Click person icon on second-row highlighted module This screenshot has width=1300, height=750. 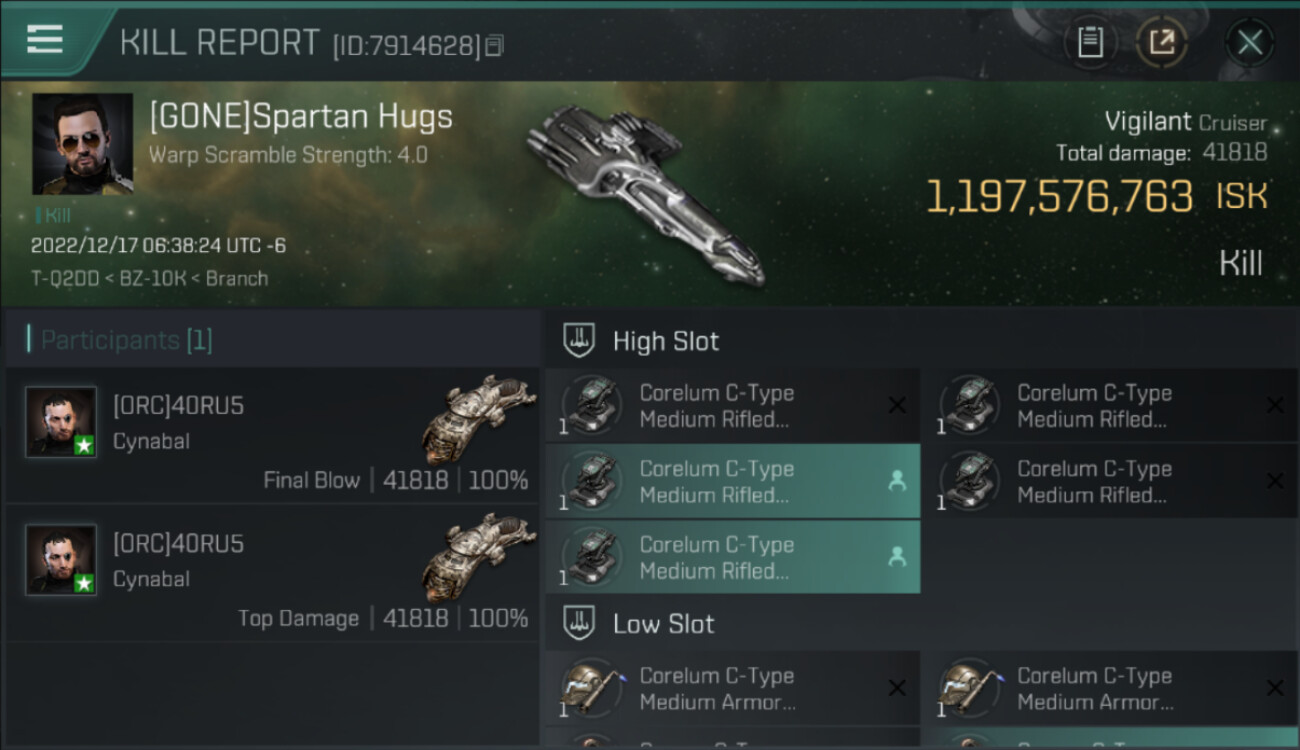point(897,481)
